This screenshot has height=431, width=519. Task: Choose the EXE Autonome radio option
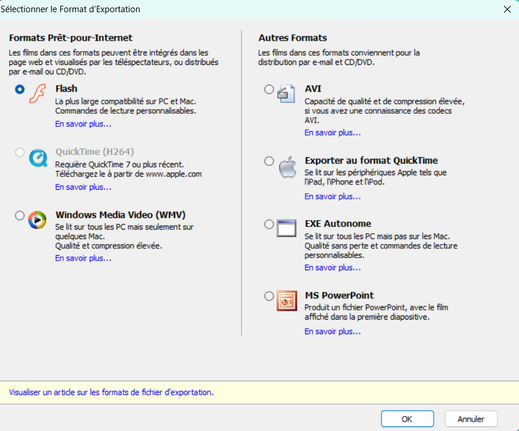(269, 224)
